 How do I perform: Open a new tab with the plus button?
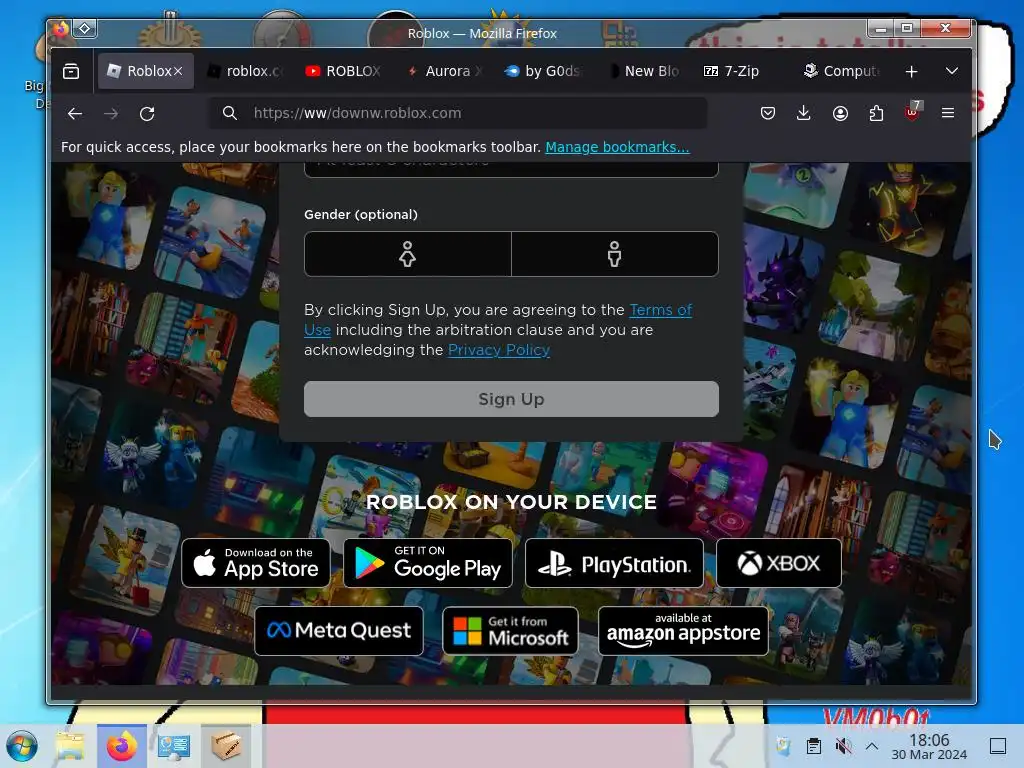[912, 71]
